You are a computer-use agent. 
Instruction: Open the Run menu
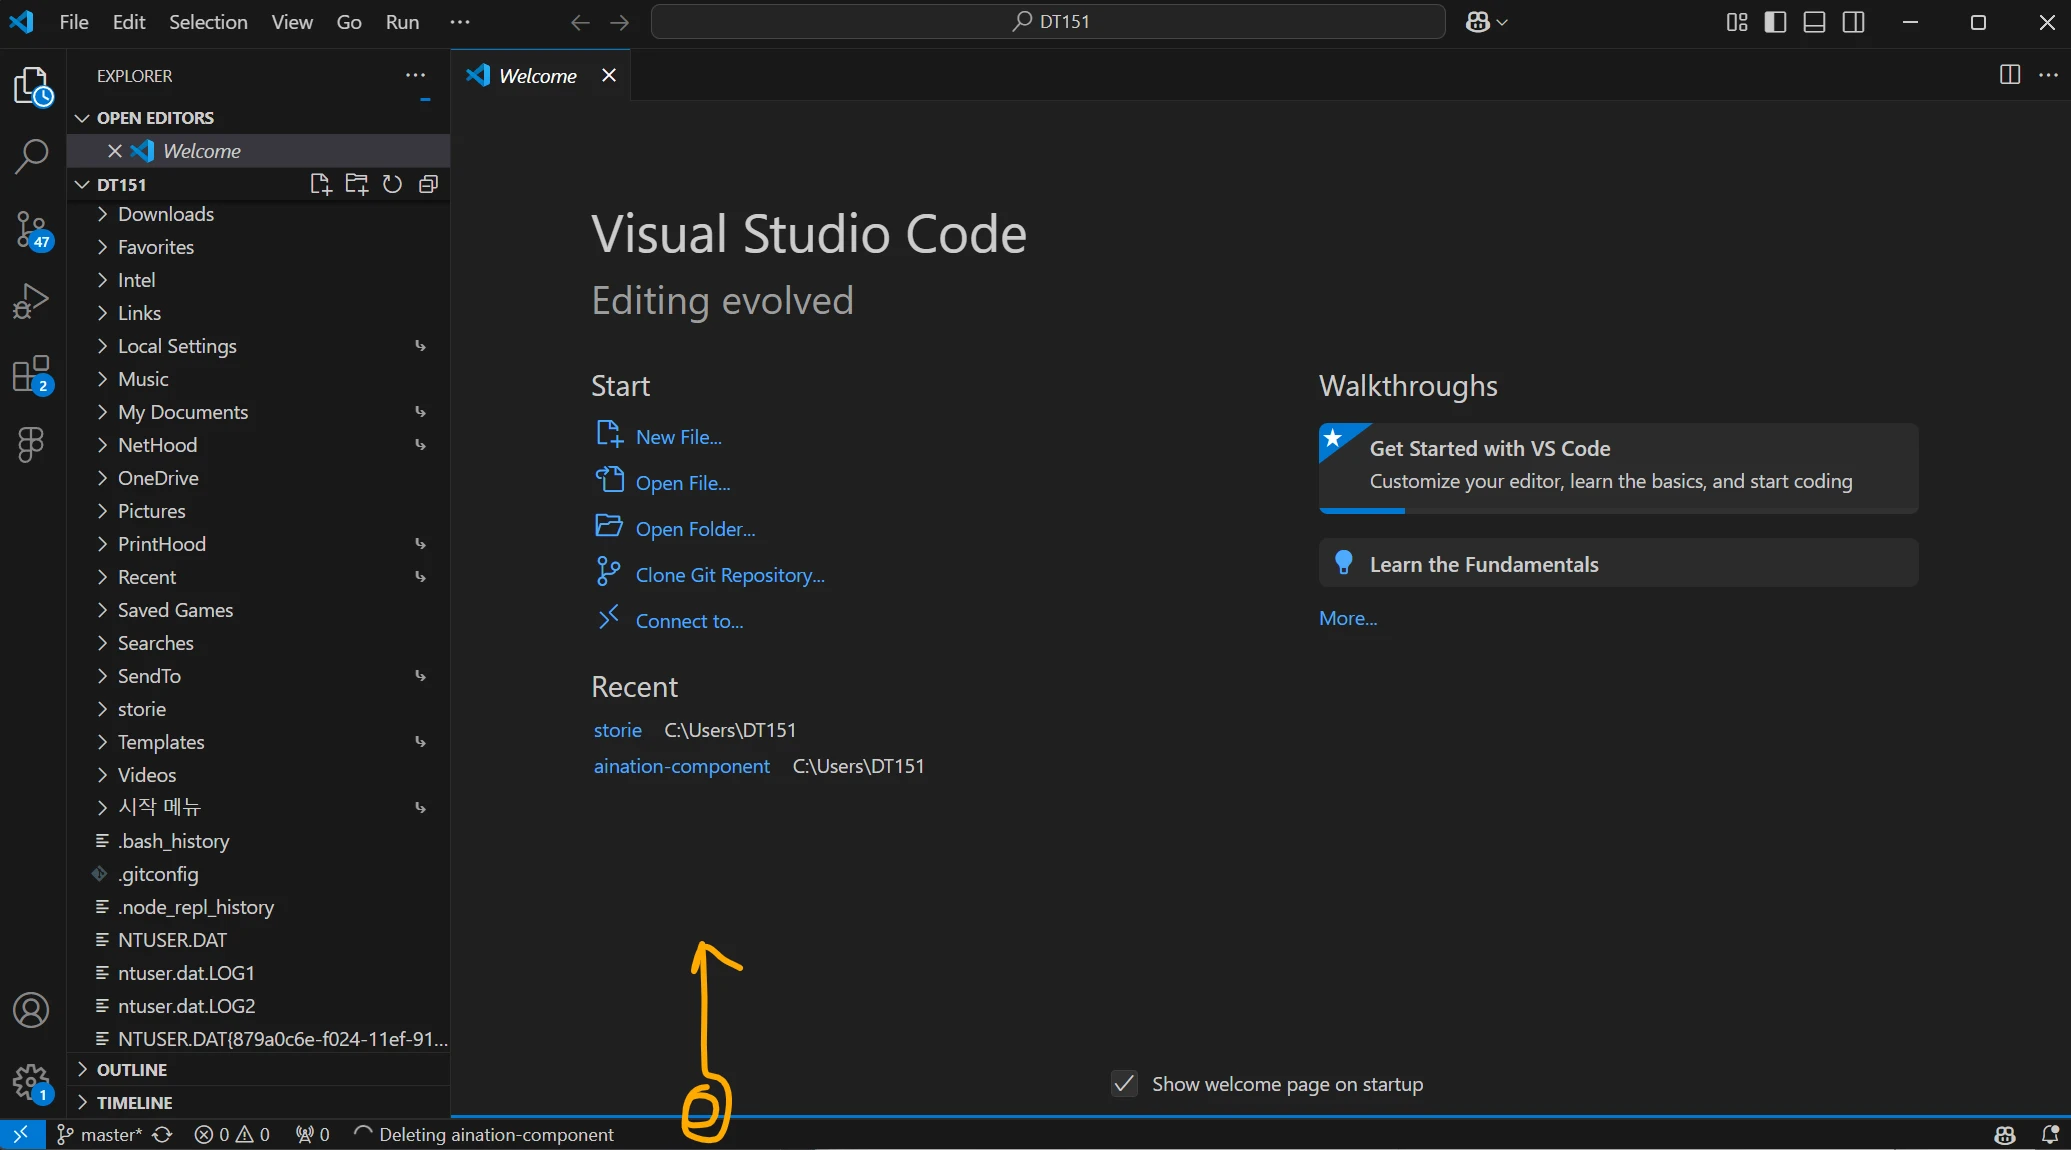(x=403, y=22)
